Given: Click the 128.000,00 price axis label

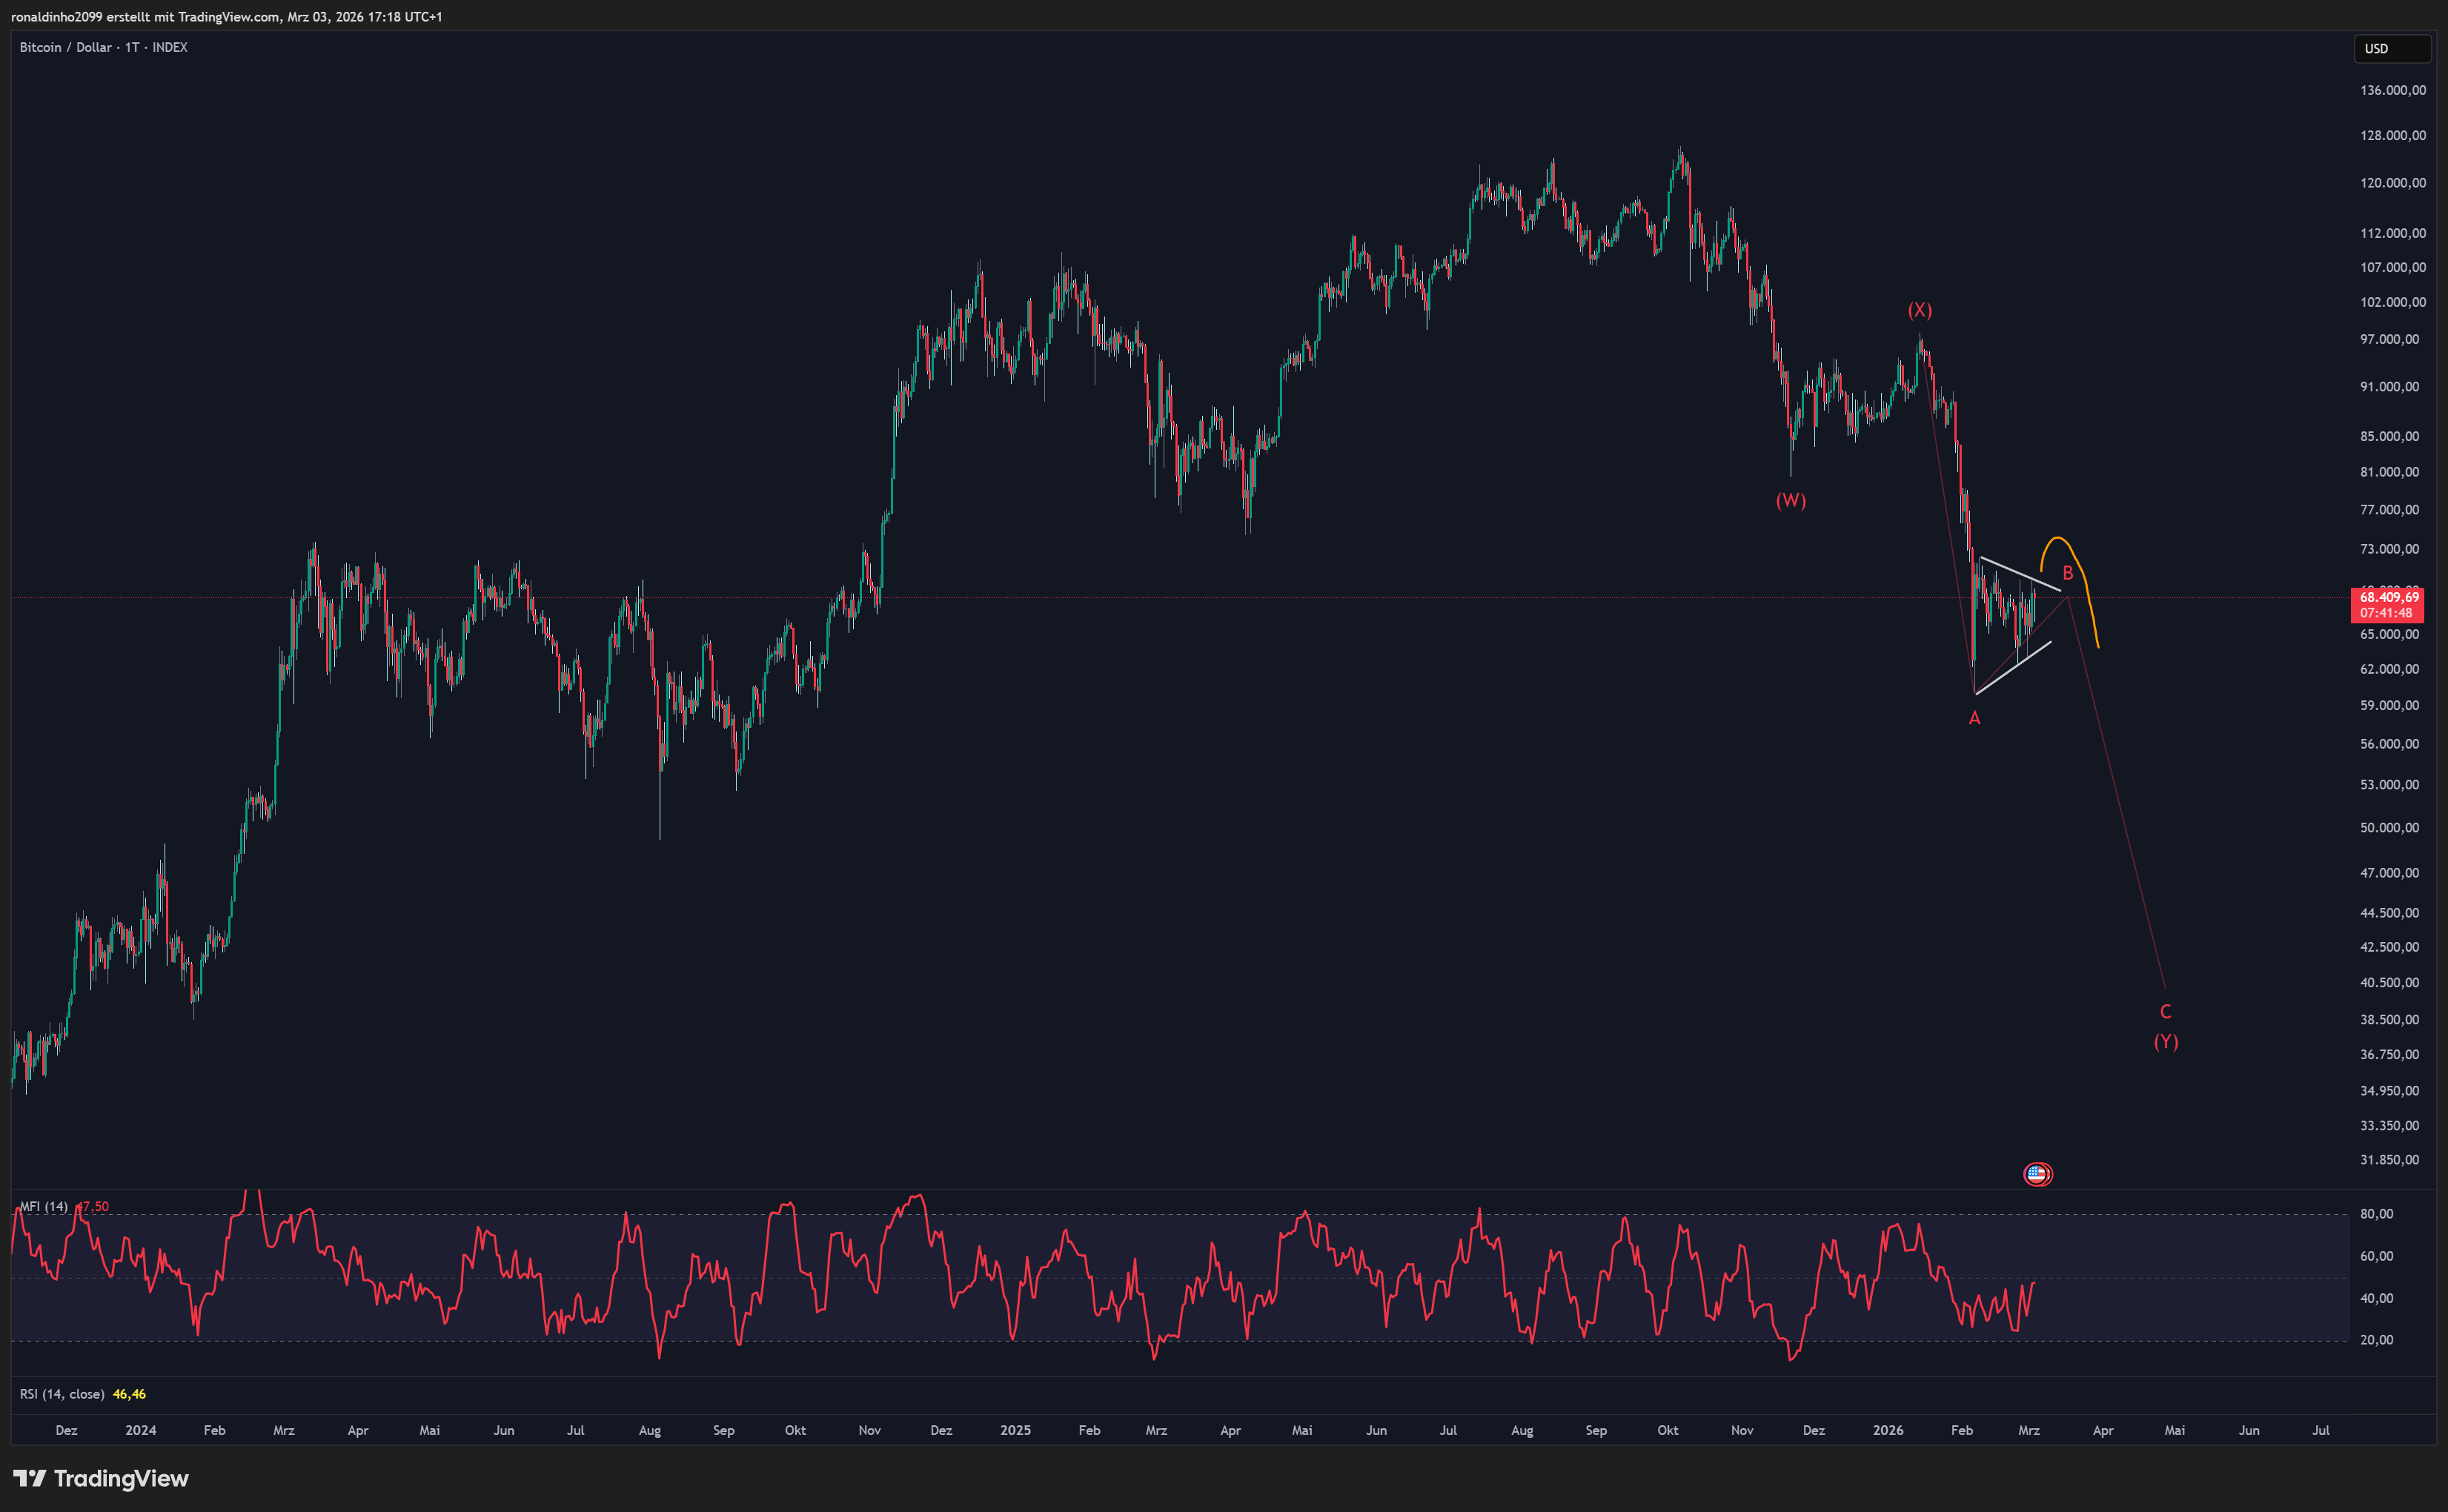Looking at the screenshot, I should (x=2392, y=135).
